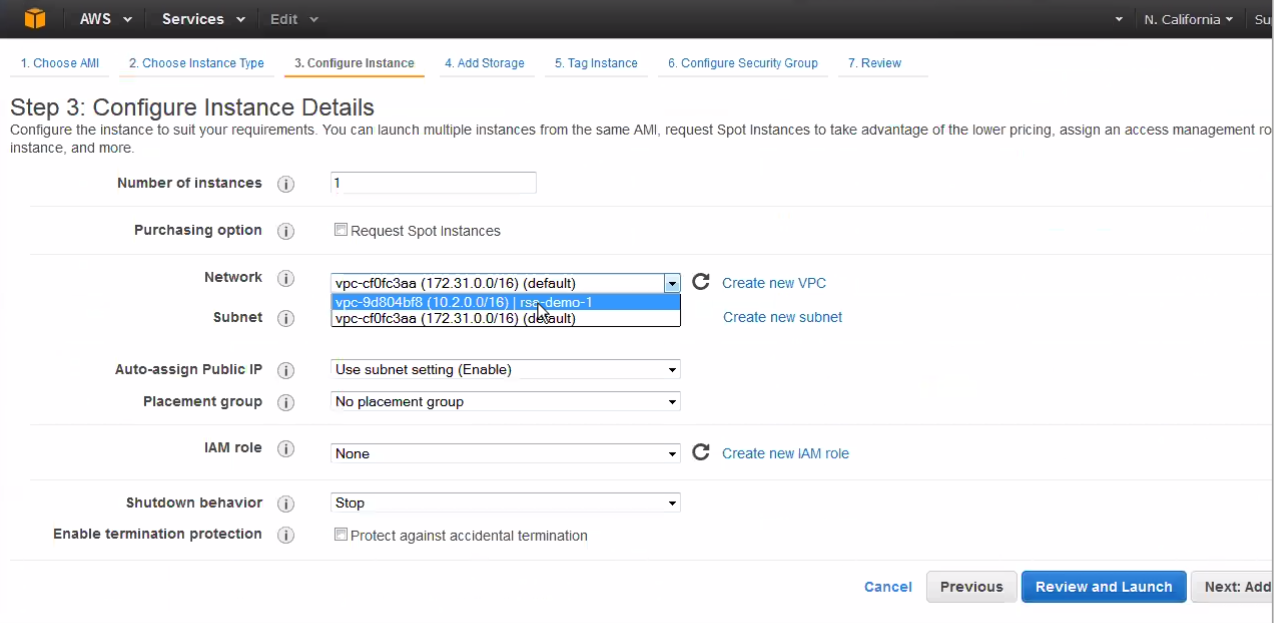
Task: Check Protect against accidental termination
Action: click(341, 535)
